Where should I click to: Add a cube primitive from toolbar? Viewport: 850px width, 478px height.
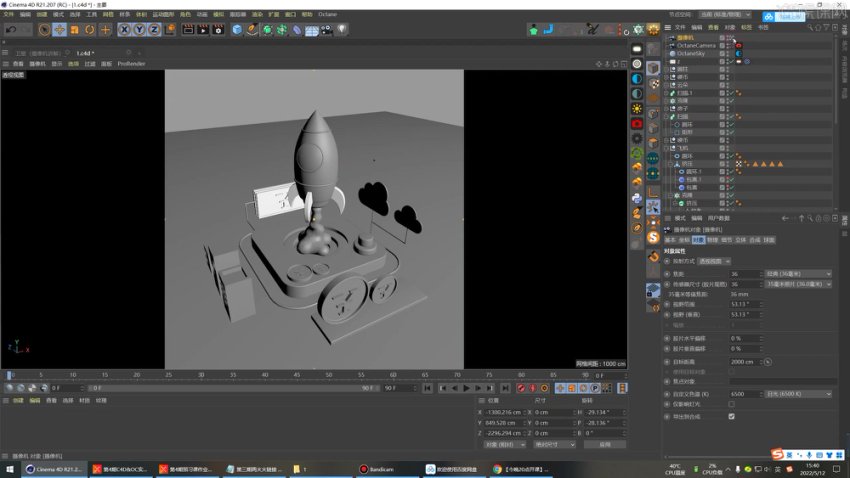(x=237, y=30)
